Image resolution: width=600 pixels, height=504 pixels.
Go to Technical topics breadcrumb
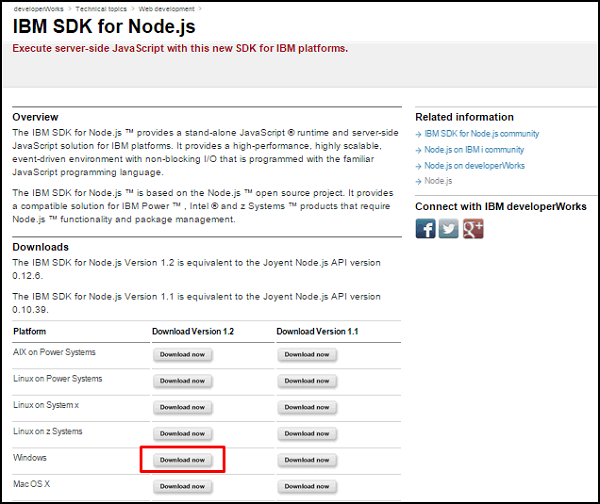click(101, 9)
